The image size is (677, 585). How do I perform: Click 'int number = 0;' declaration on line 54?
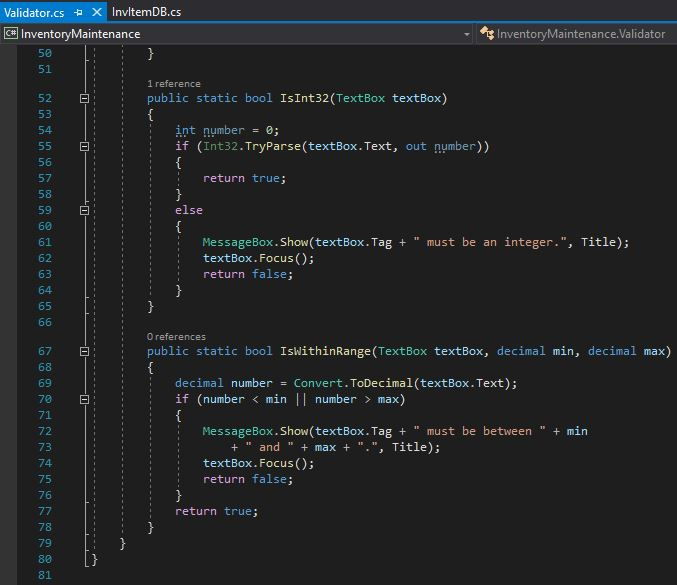pyautogui.click(x=227, y=130)
